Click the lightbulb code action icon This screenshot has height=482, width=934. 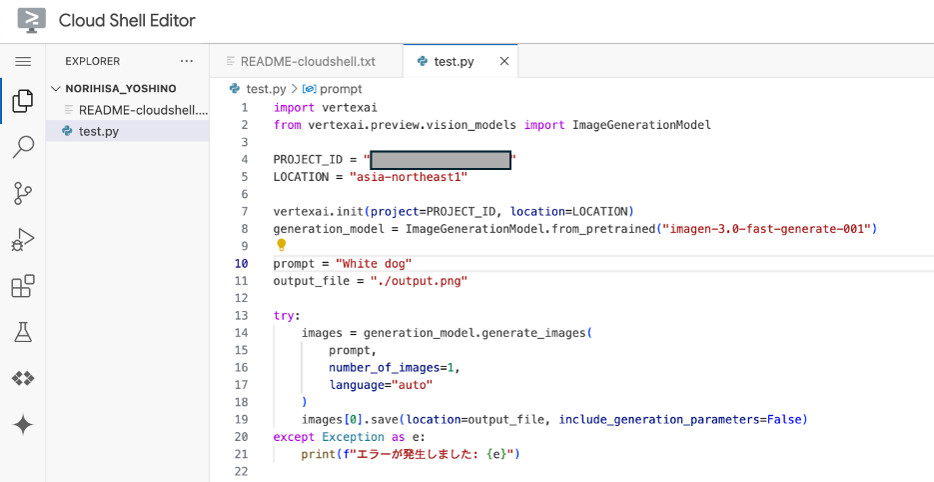(281, 245)
